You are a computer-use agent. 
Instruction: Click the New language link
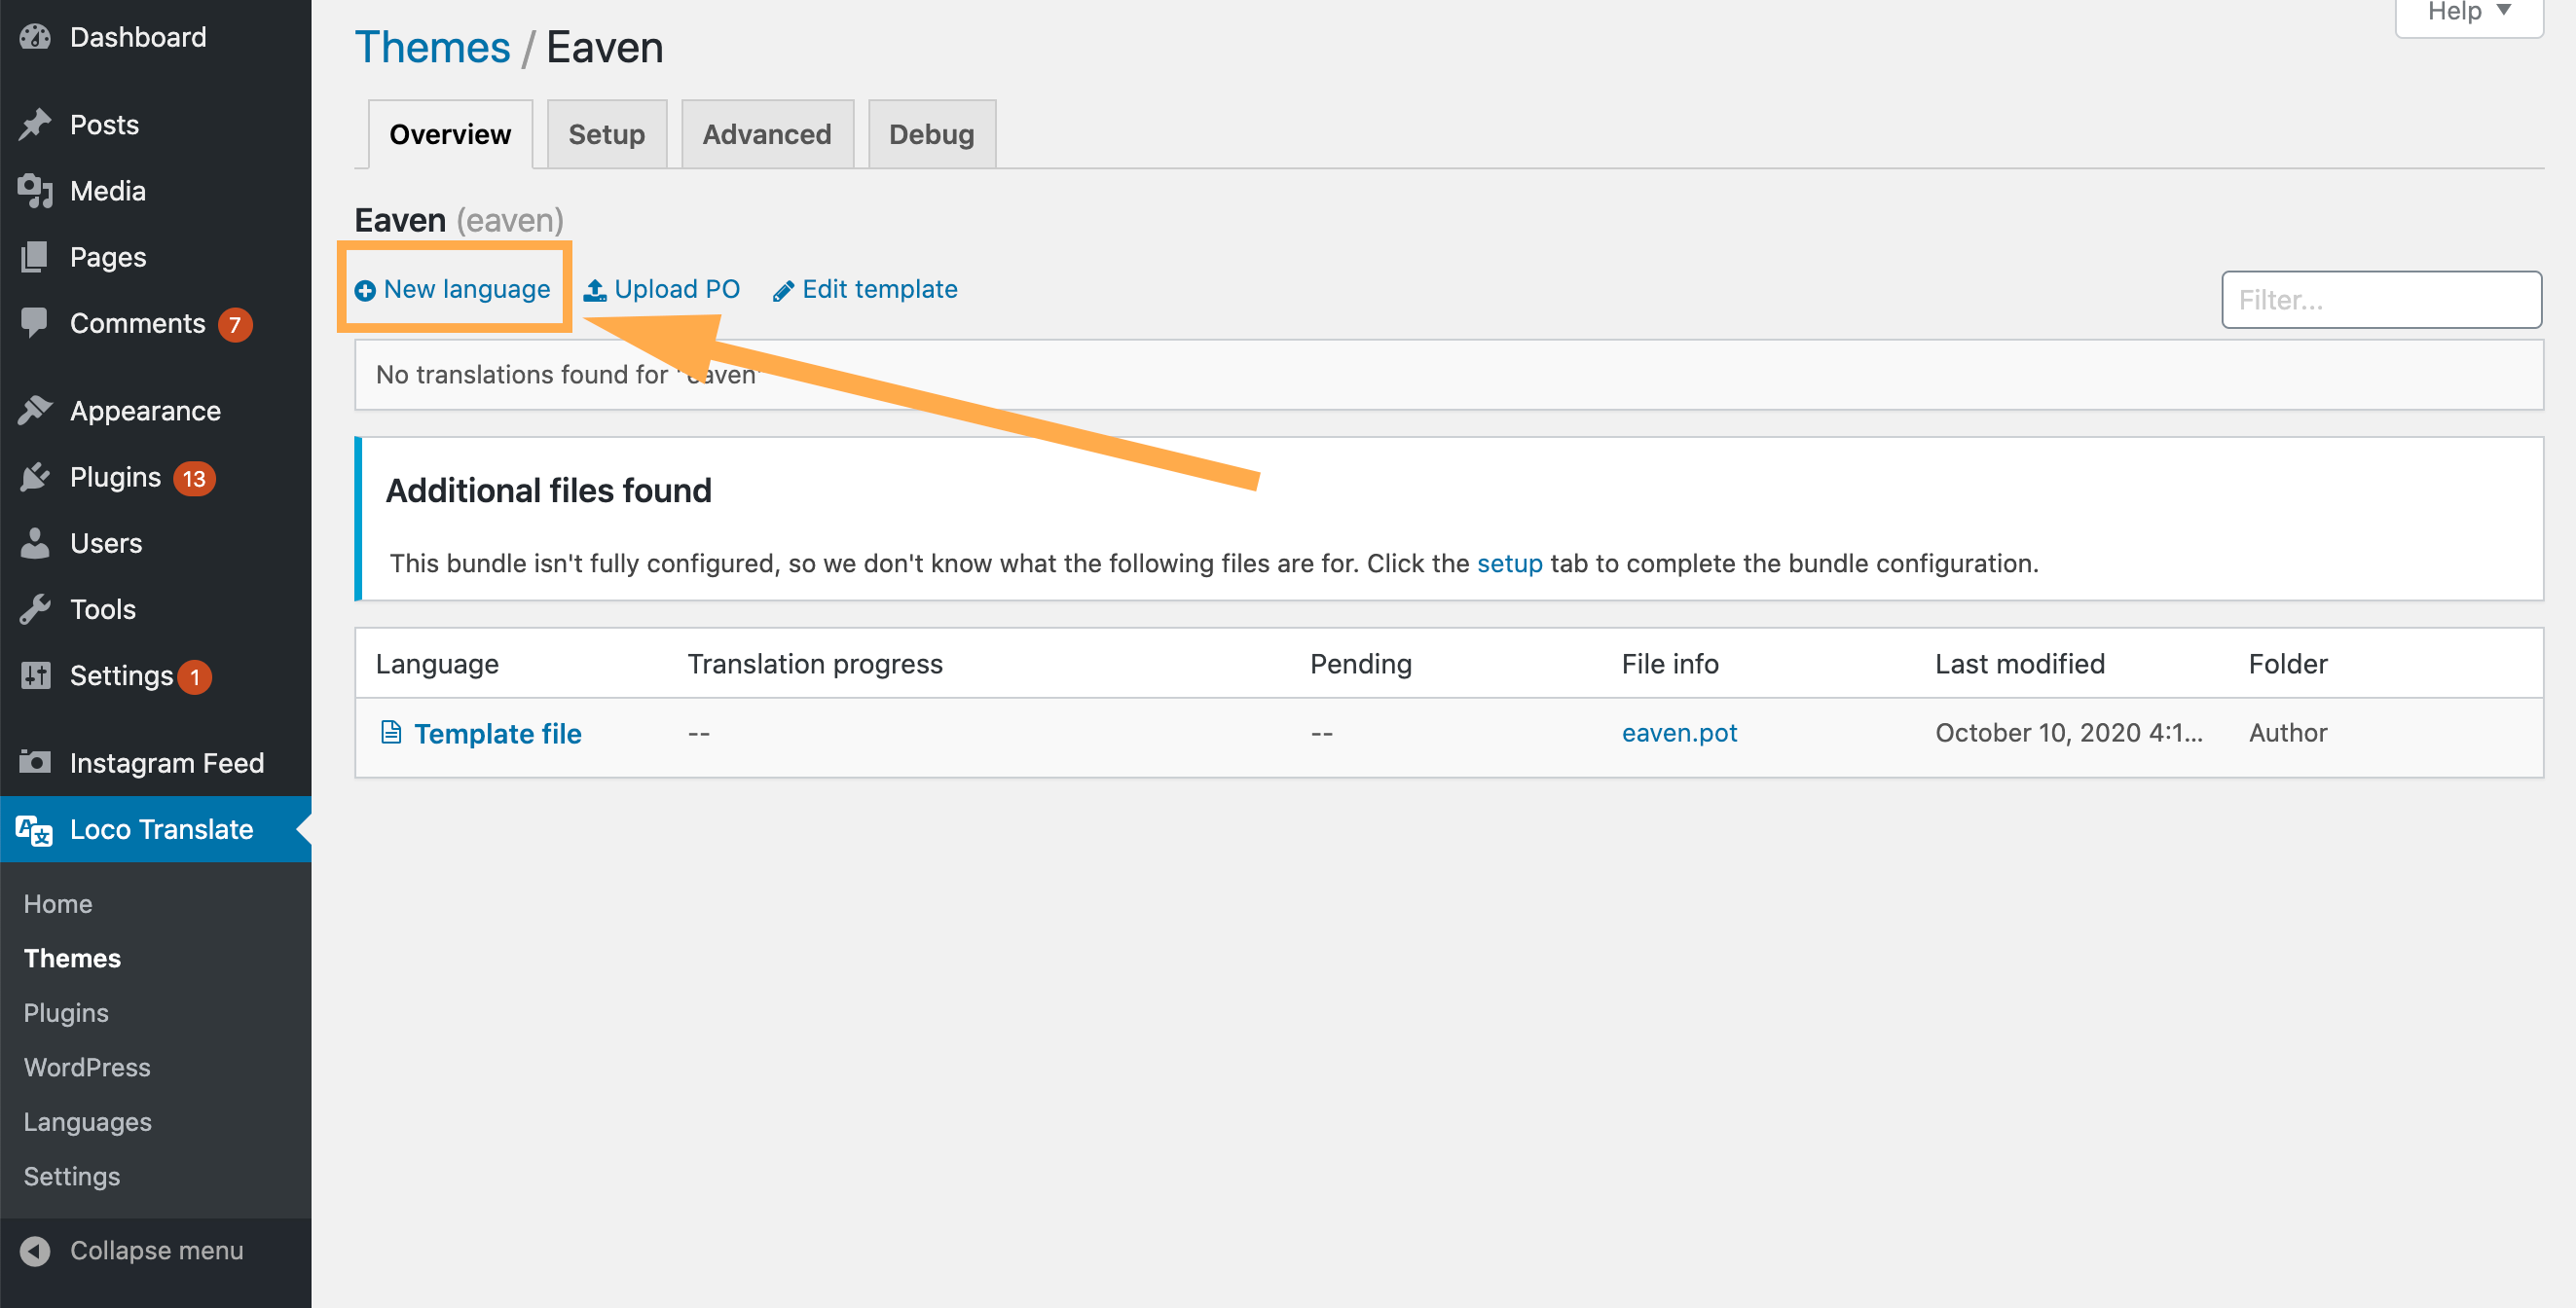[466, 289]
